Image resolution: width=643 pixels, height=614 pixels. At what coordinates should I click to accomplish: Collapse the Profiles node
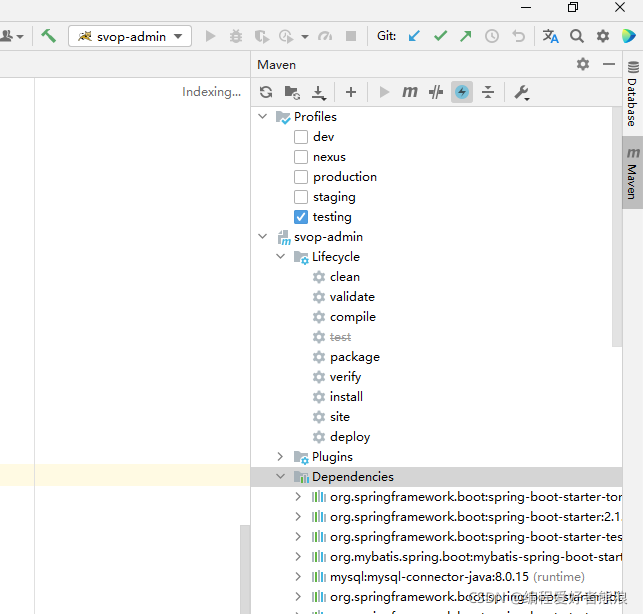262,116
